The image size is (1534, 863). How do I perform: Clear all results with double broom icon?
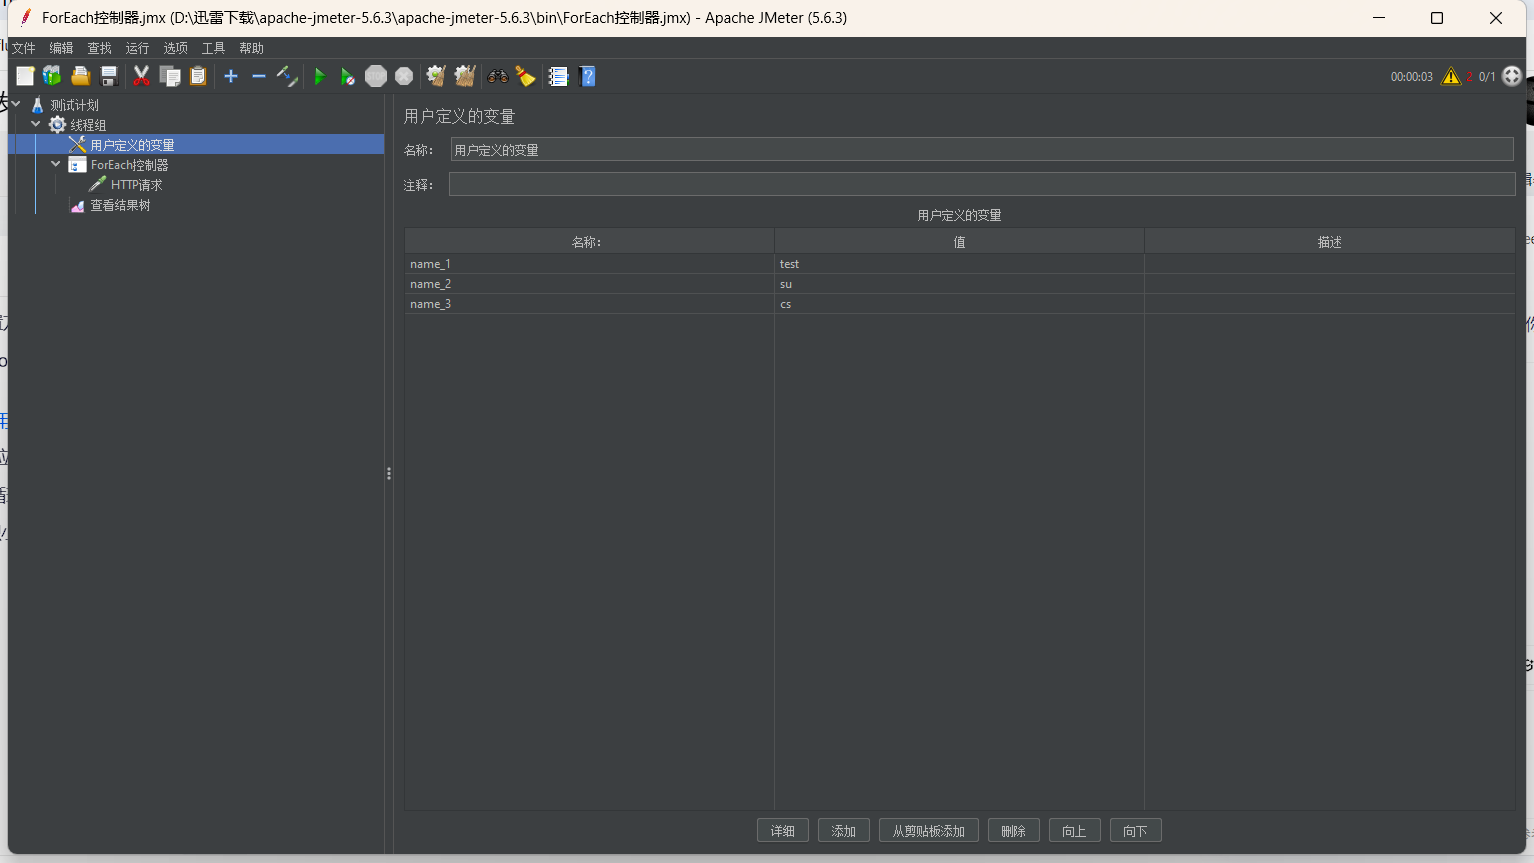coord(465,76)
